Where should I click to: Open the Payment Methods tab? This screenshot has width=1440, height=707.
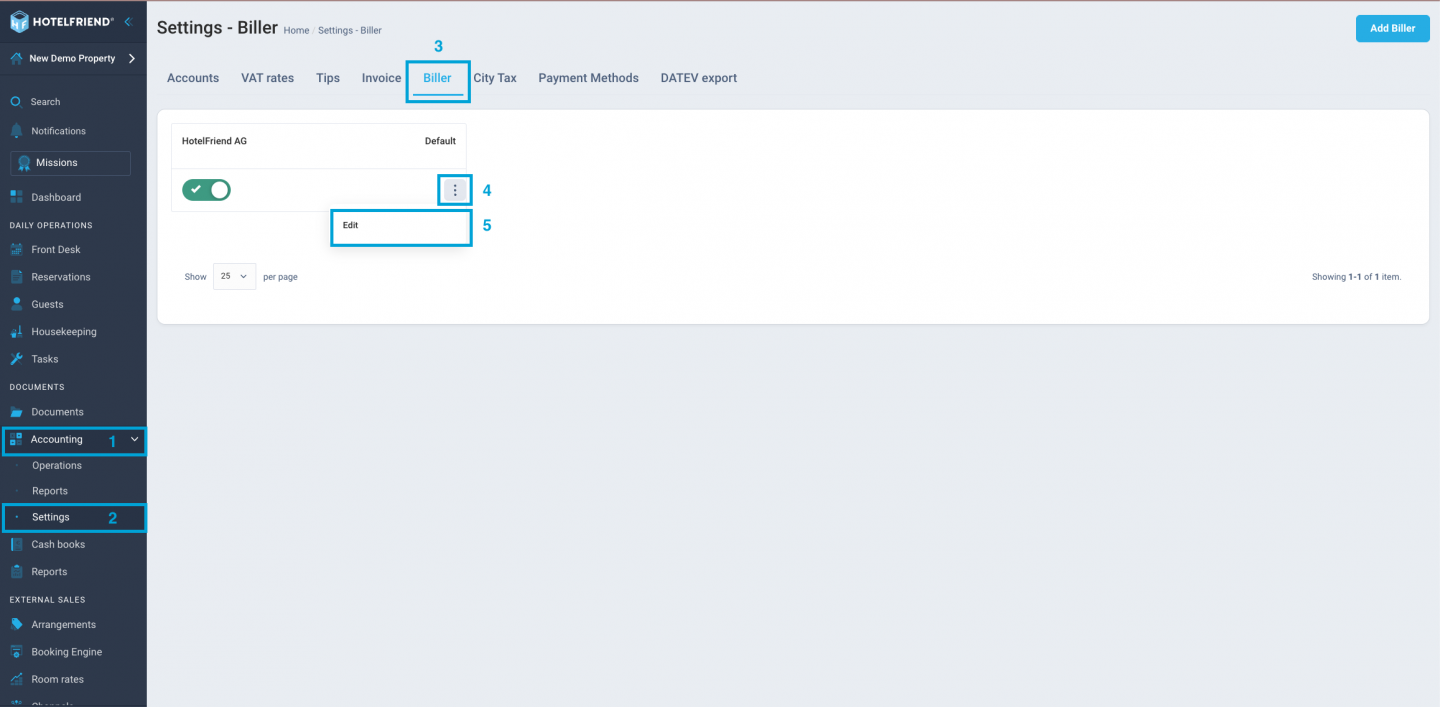click(x=588, y=77)
